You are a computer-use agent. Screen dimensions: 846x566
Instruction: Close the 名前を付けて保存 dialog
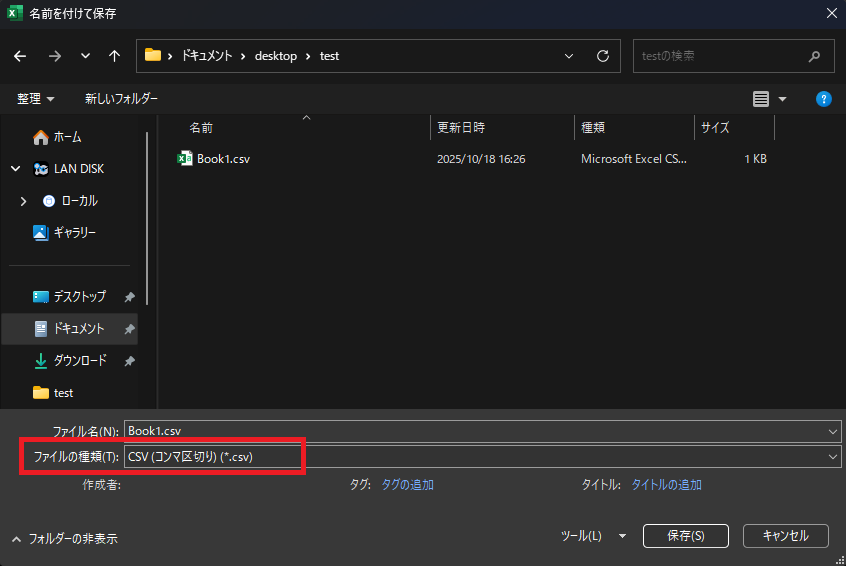(831, 13)
